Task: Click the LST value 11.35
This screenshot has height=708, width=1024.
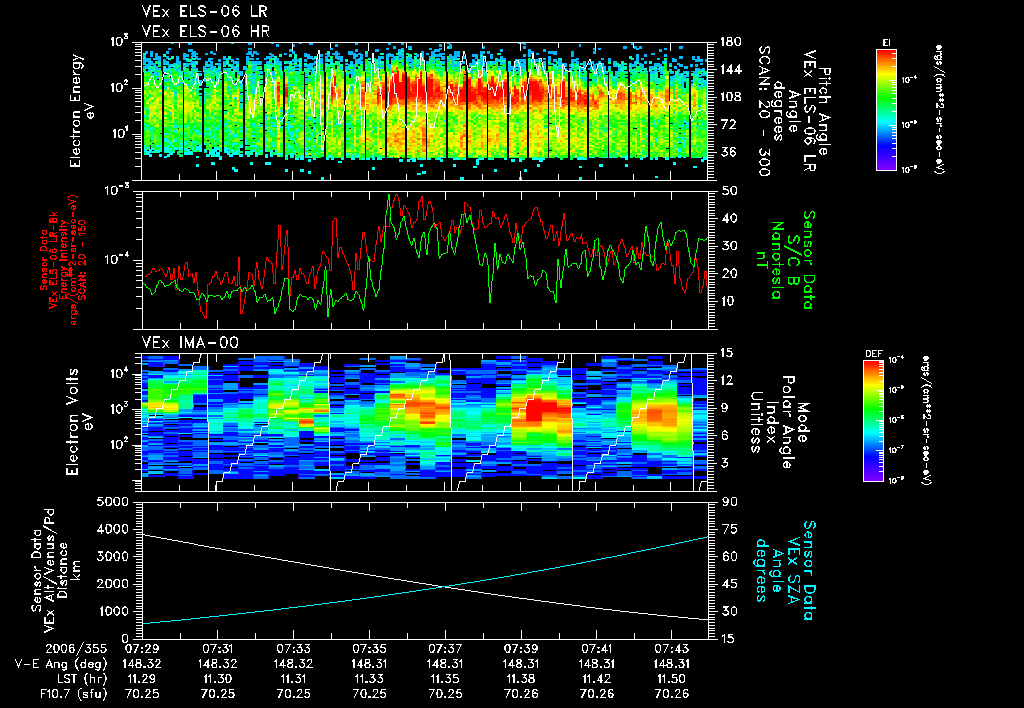Action: coord(445,679)
